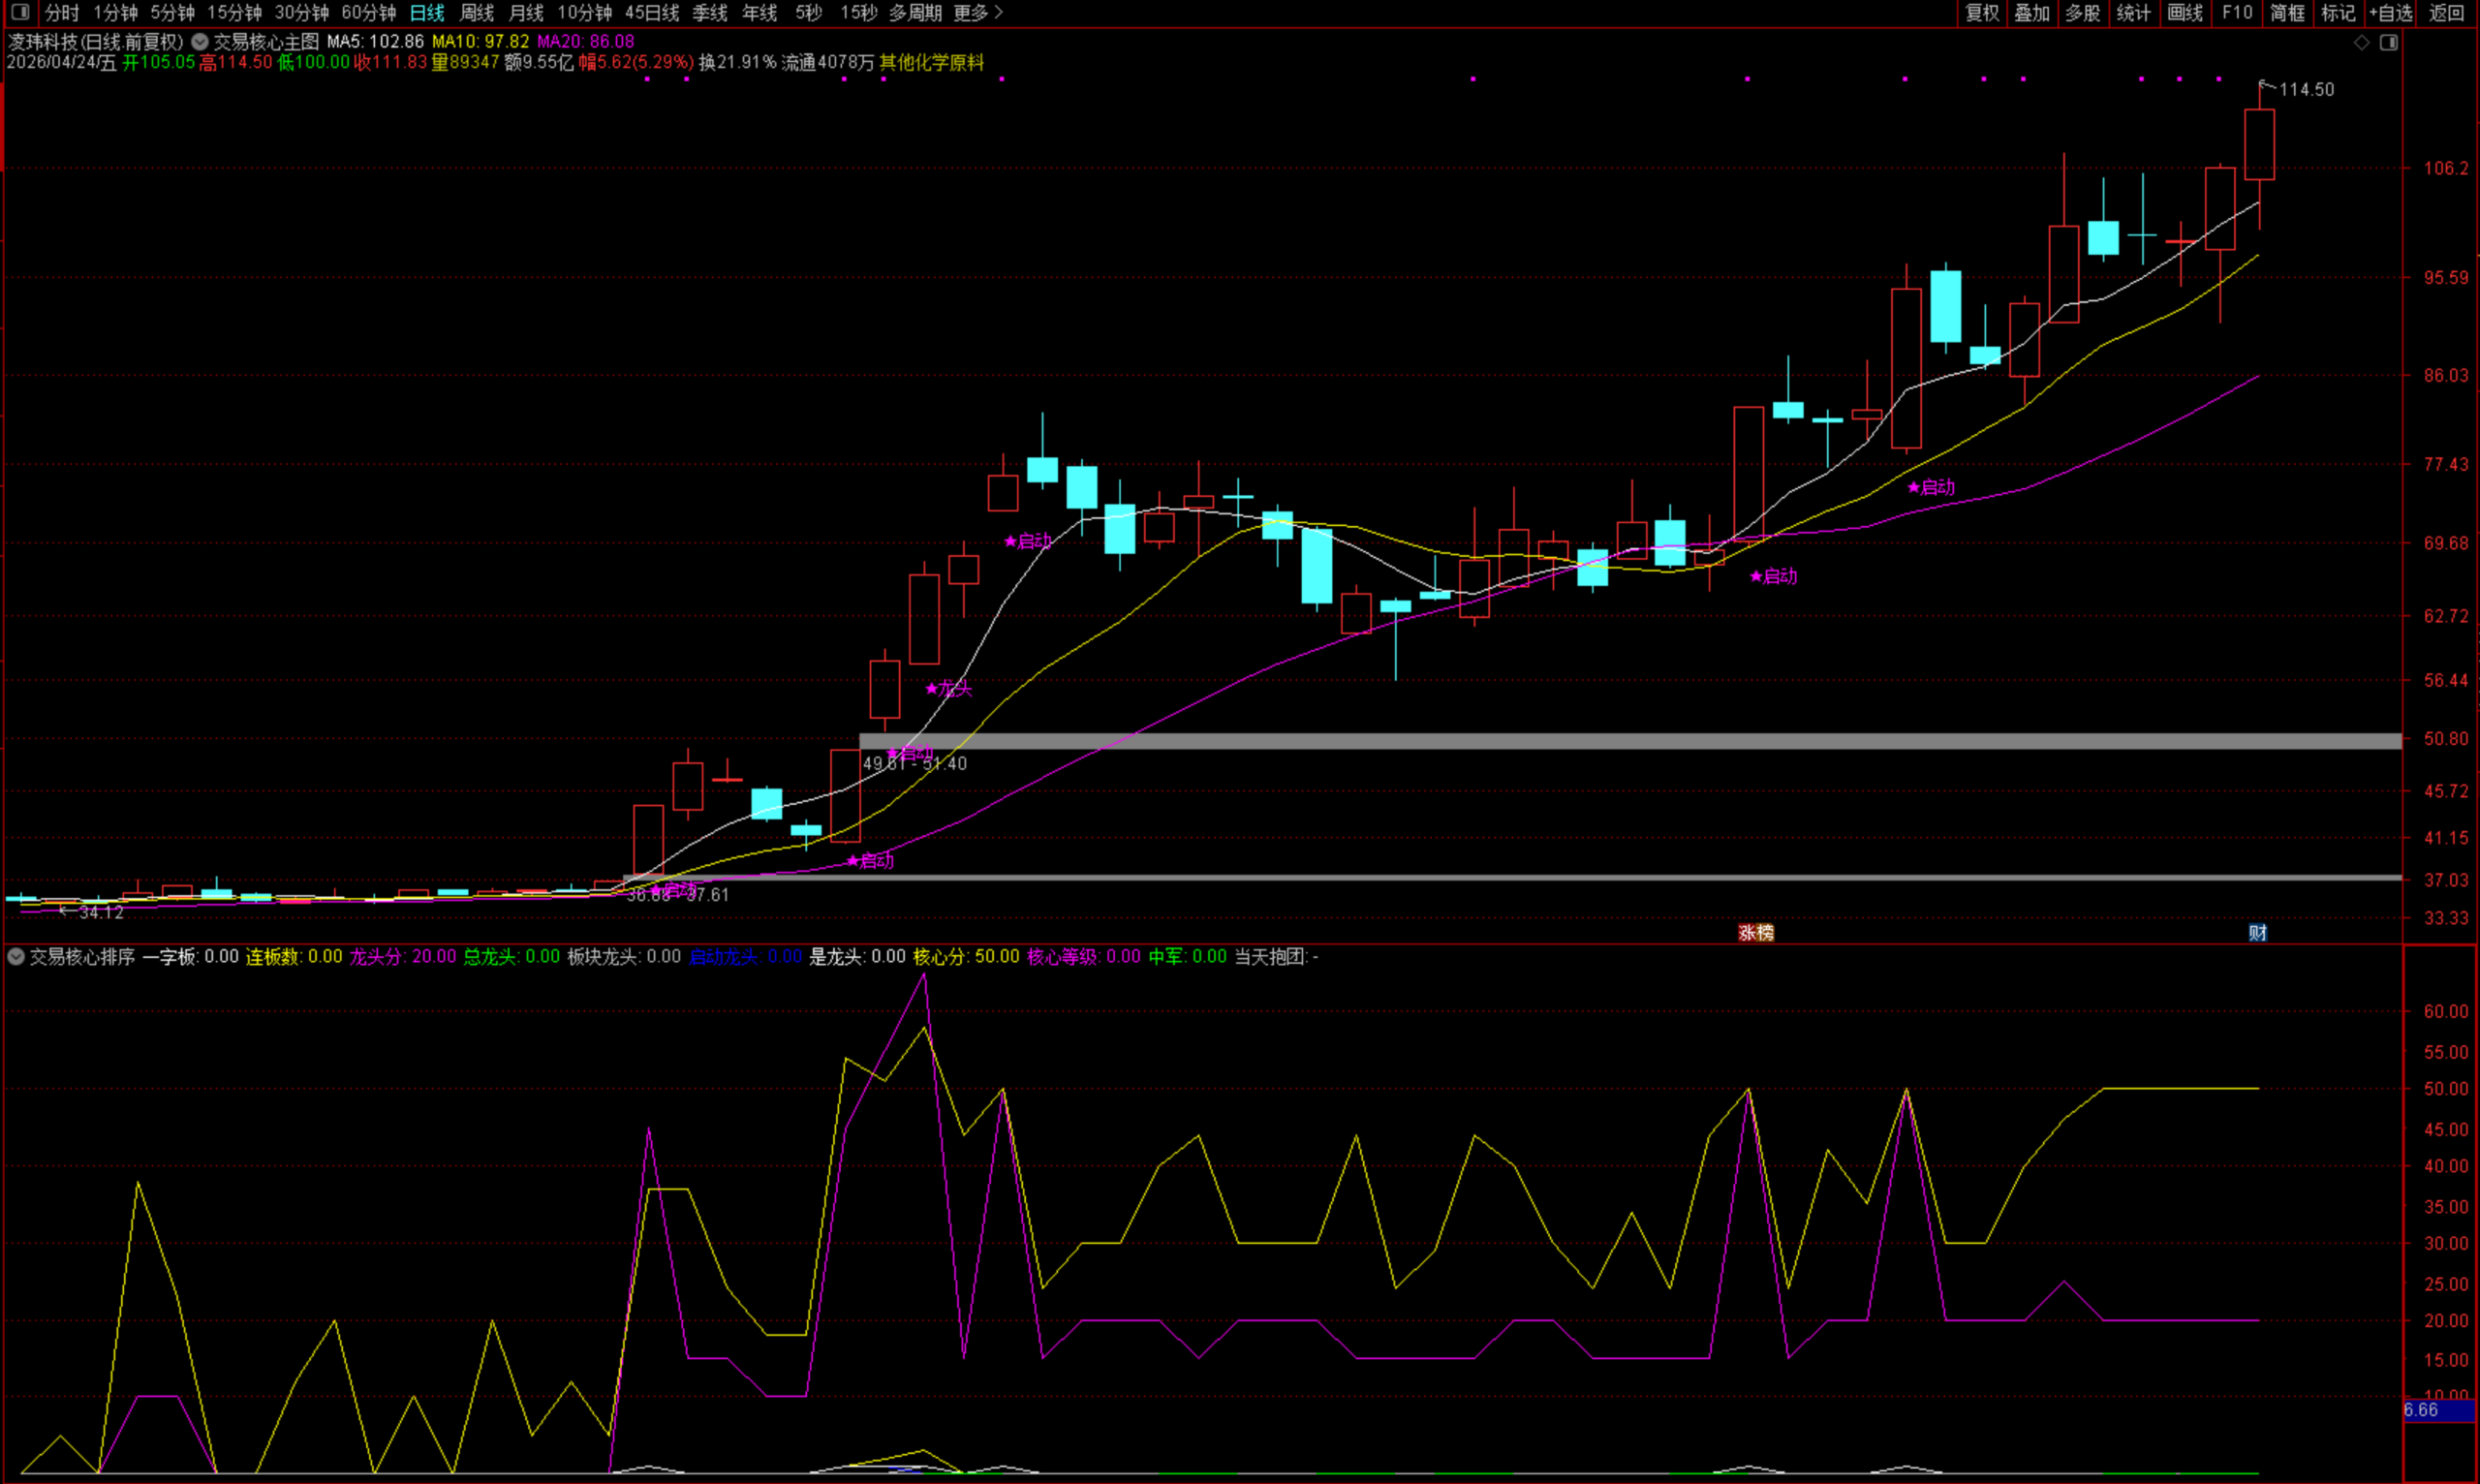This screenshot has height=1484, width=2480.
Task: Toggle the right side panel icon
Action: [x=2389, y=42]
